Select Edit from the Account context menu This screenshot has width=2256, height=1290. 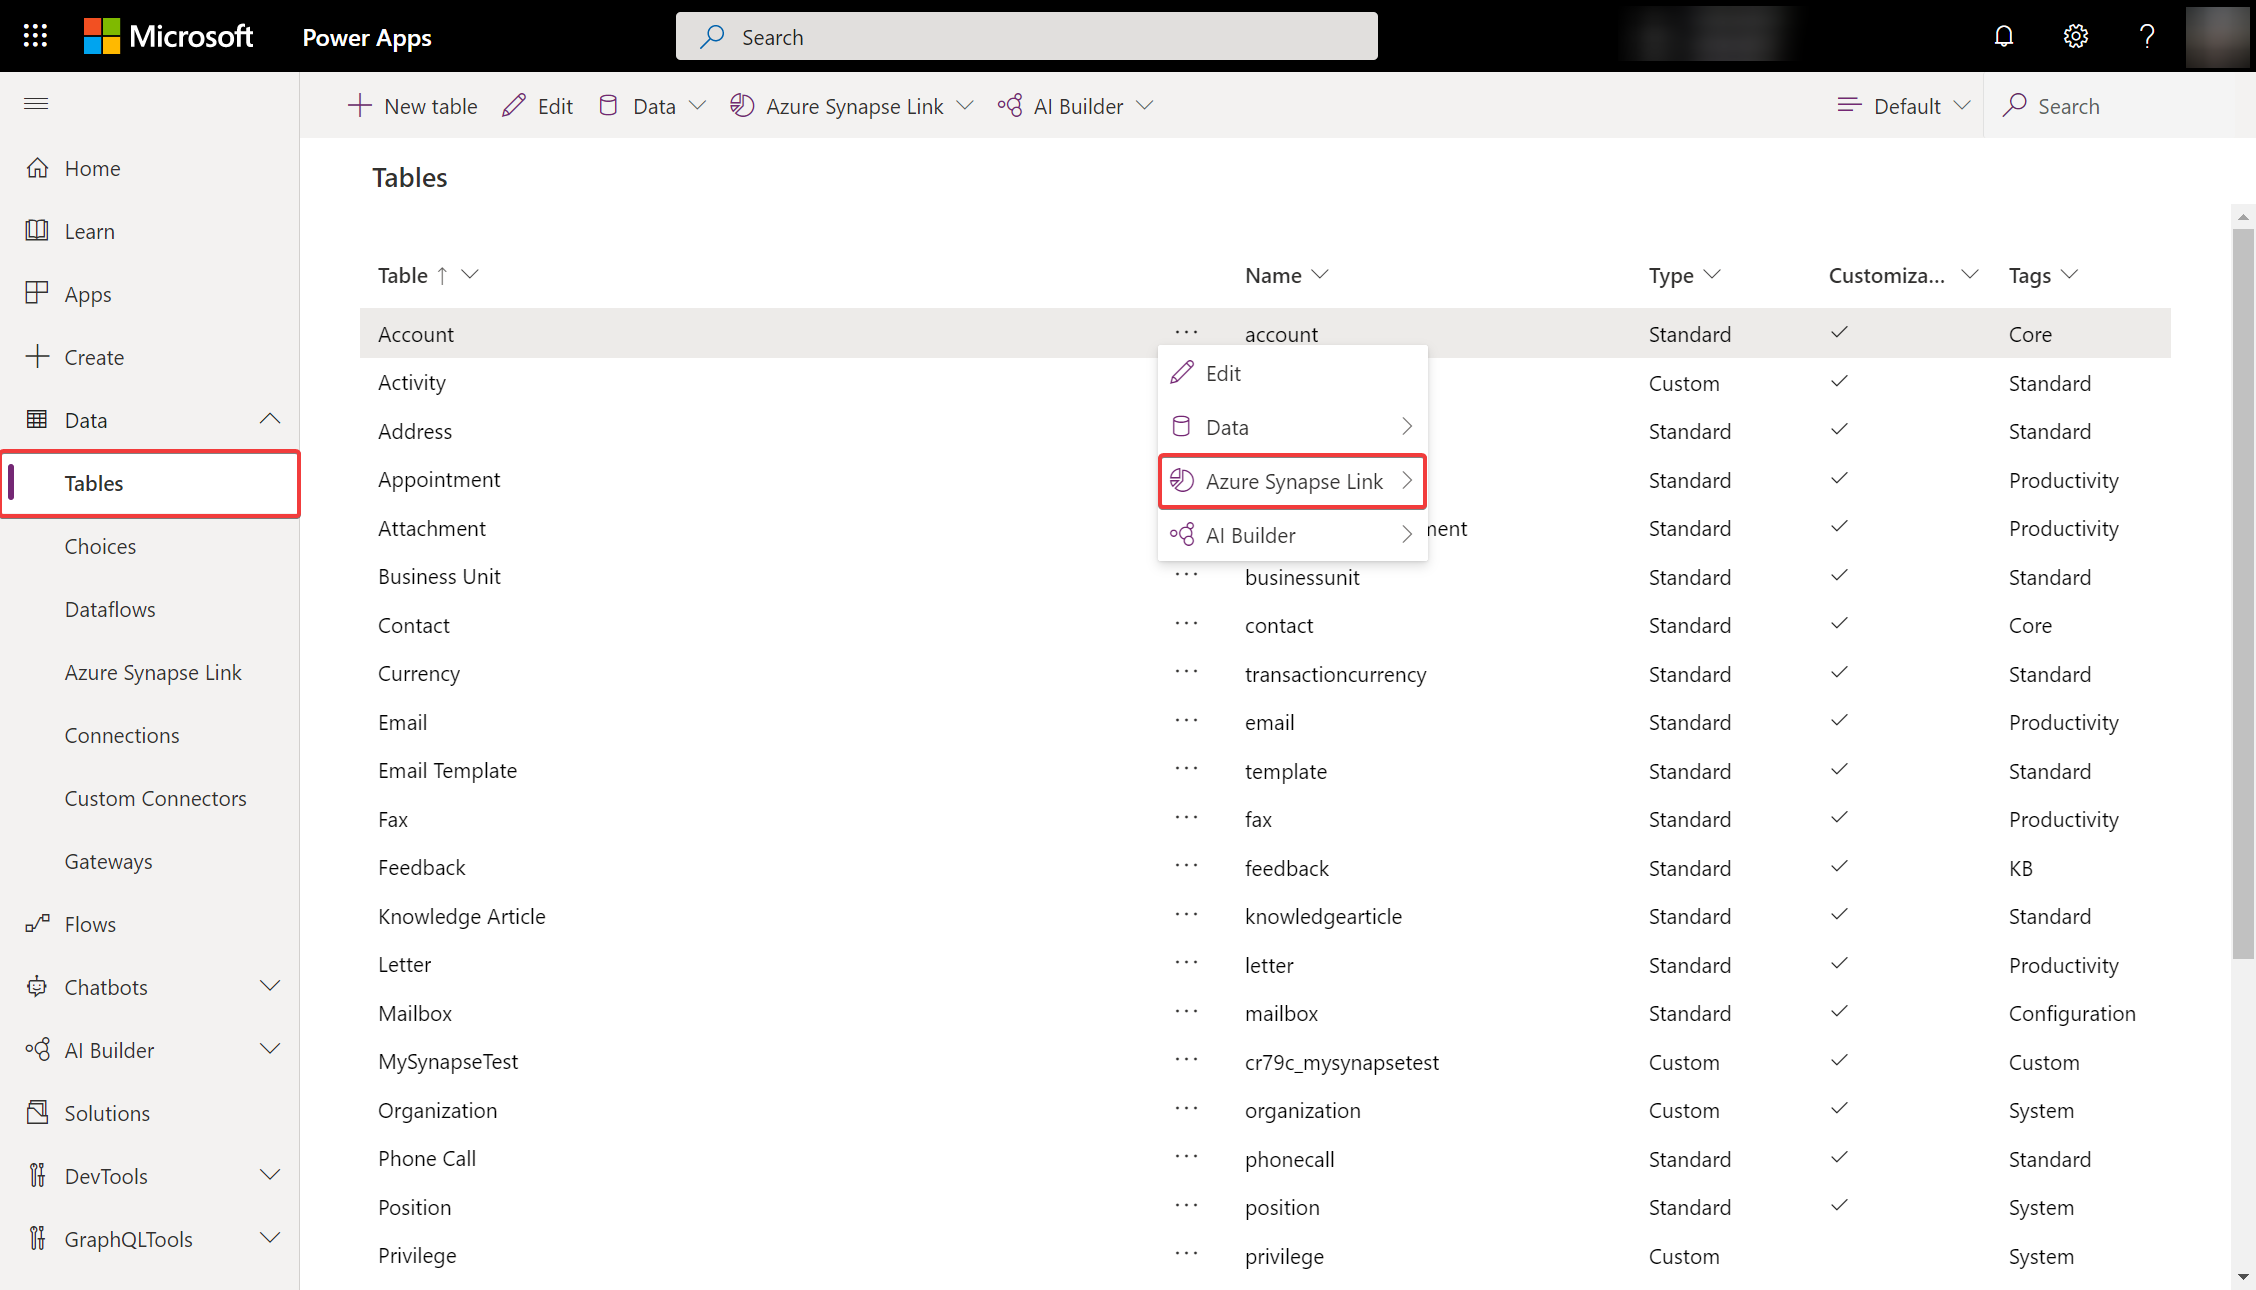click(1223, 373)
